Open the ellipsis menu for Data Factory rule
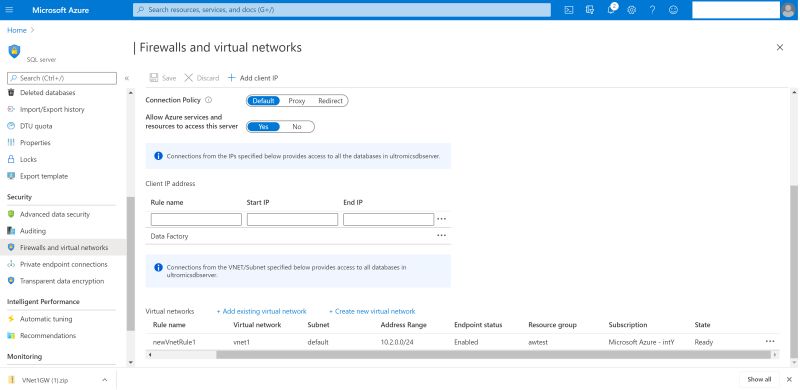 442,236
